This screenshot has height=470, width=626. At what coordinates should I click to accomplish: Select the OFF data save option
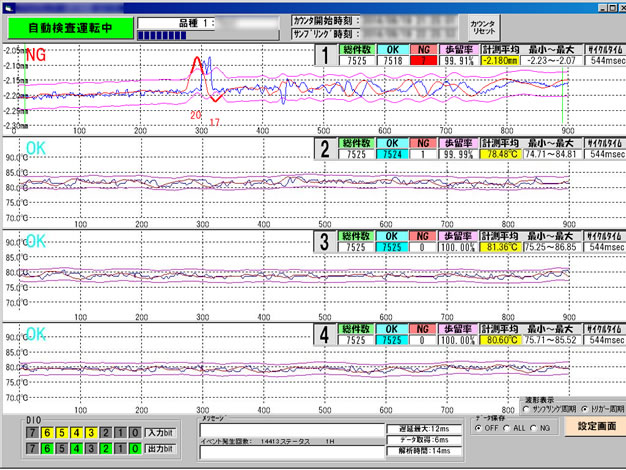[x=478, y=428]
